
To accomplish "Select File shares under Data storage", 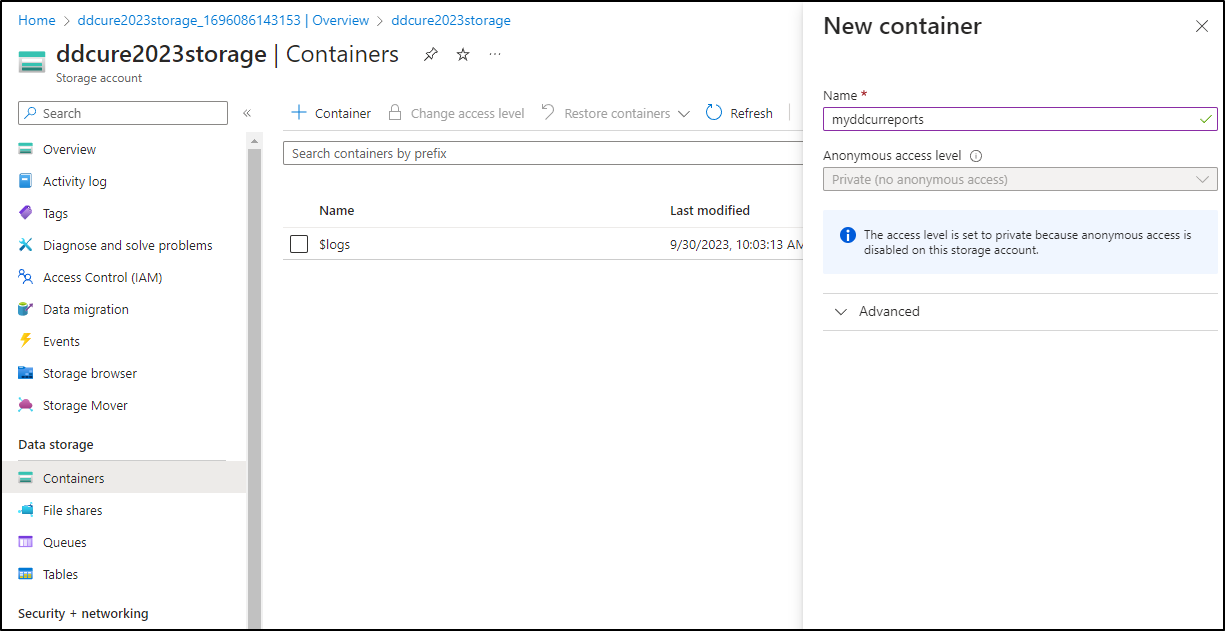I will [73, 510].
